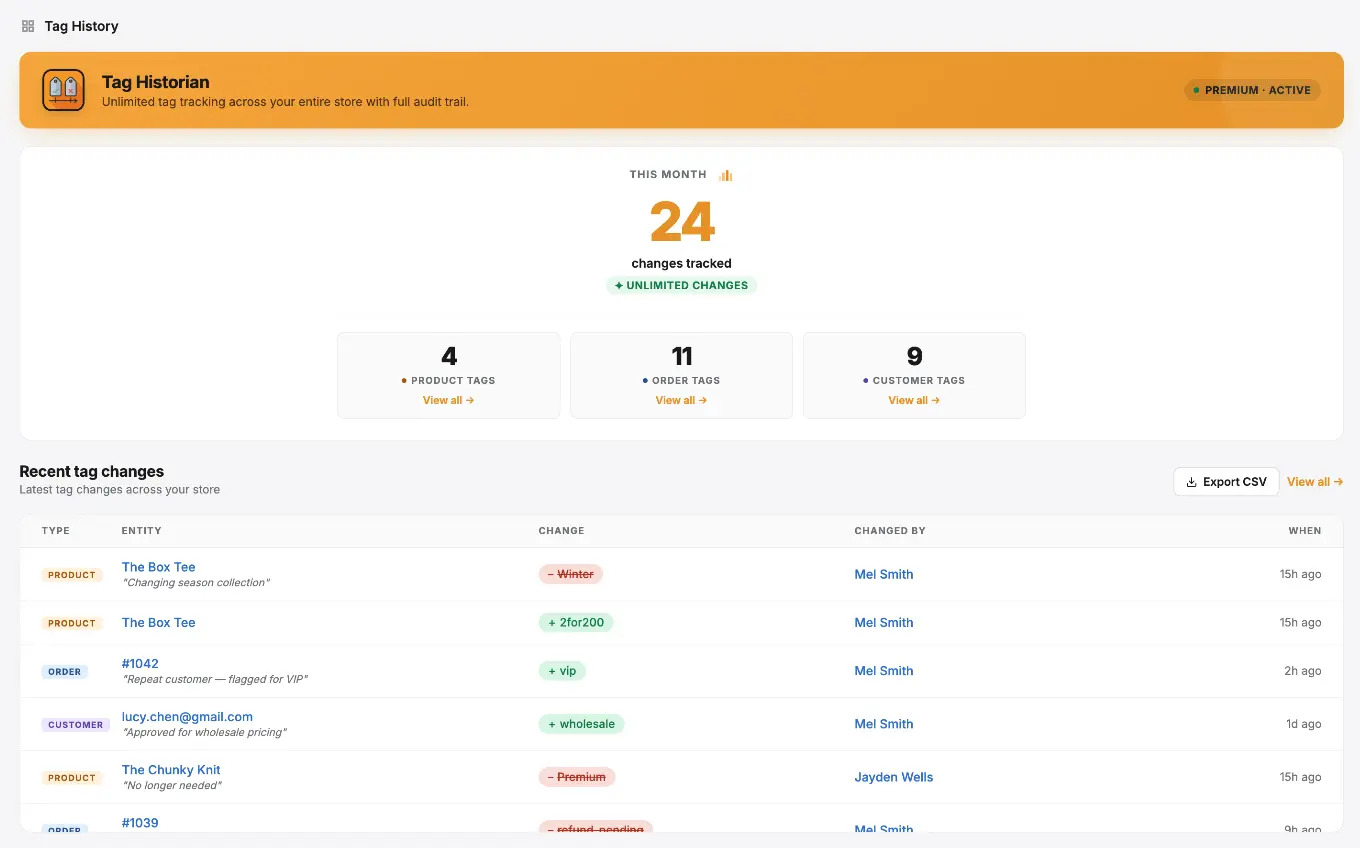Click the Order badge in the #1042 row

(65, 672)
